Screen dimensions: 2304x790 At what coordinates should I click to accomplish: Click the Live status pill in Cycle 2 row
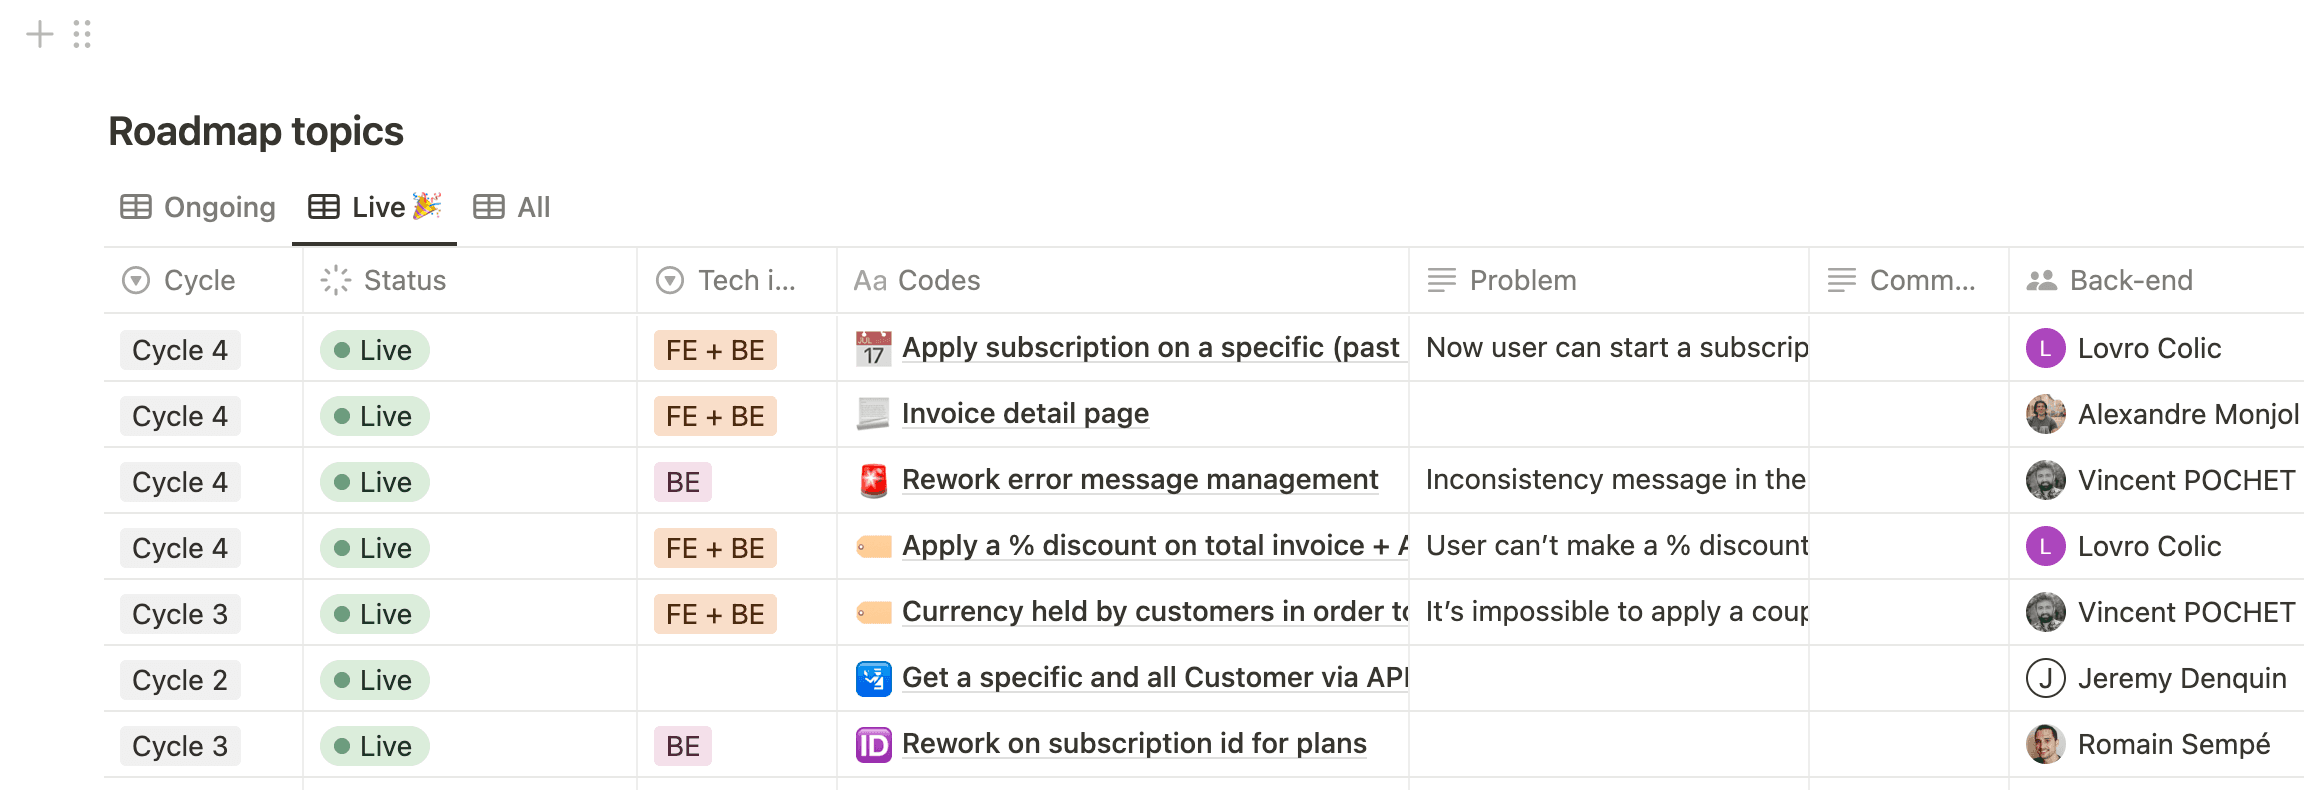(x=374, y=680)
